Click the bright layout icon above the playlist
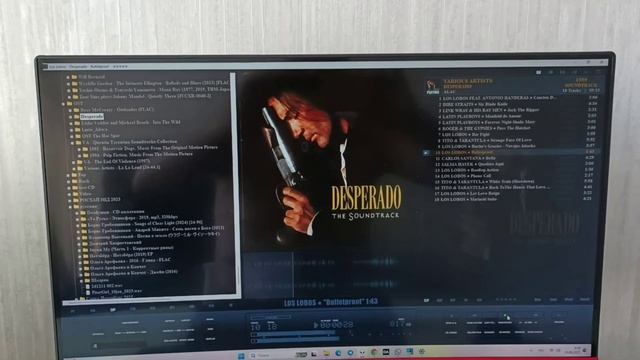Viewport: 640px width, 360px height. tap(539, 72)
